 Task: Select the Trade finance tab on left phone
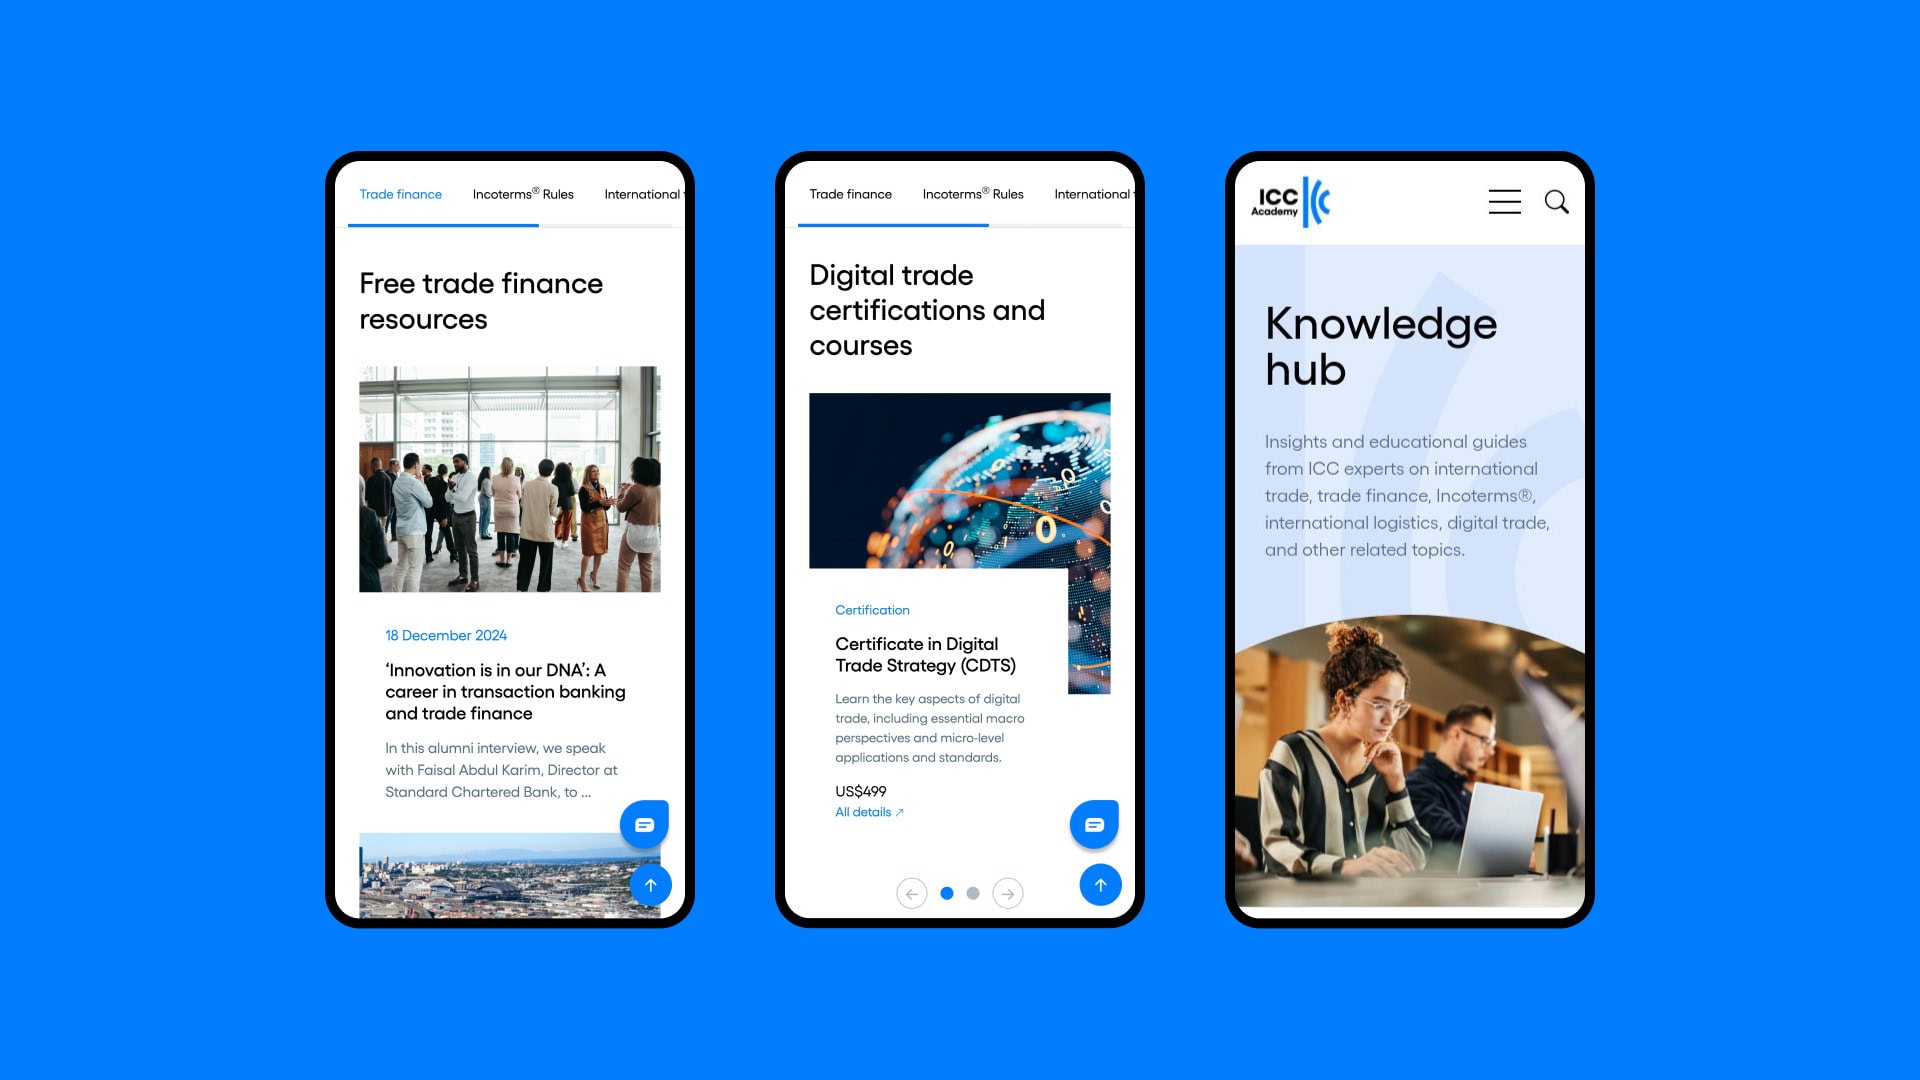pyautogui.click(x=400, y=194)
